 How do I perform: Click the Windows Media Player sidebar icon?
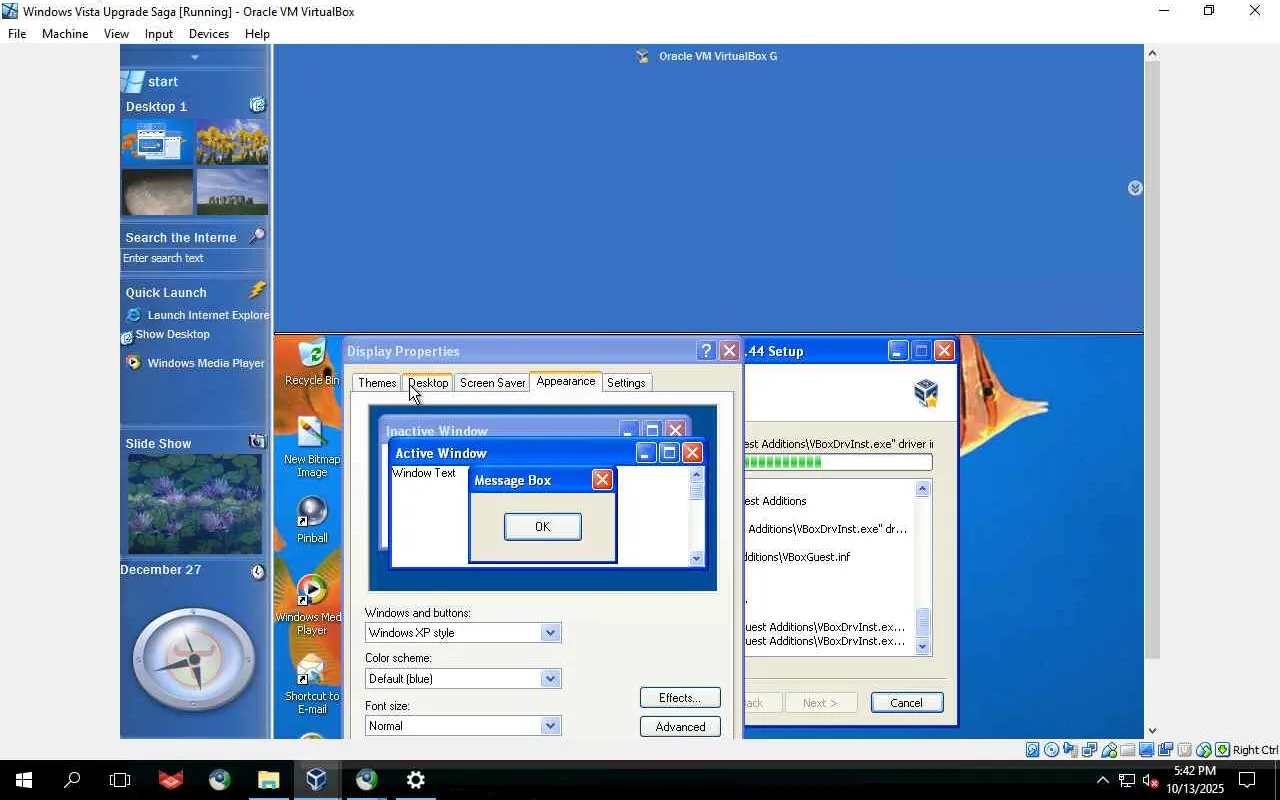coord(134,363)
